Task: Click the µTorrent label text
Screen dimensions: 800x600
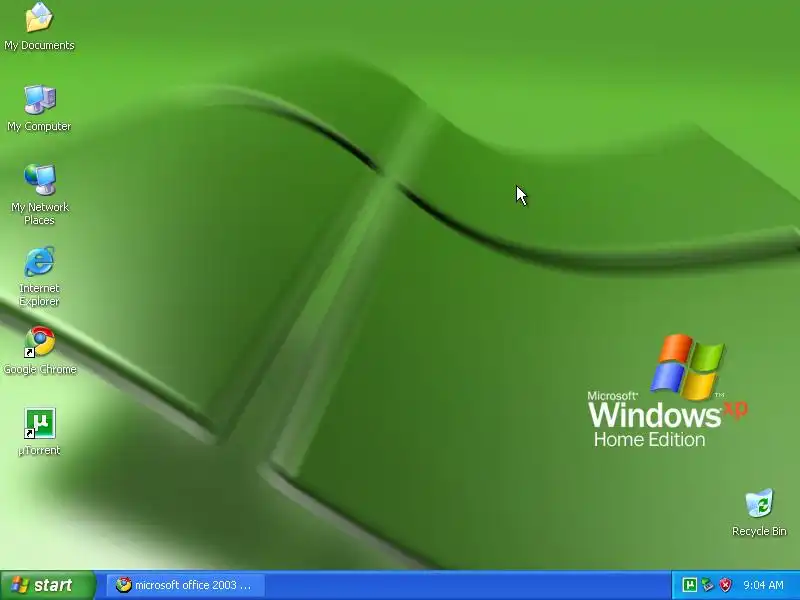Action: click(39, 450)
